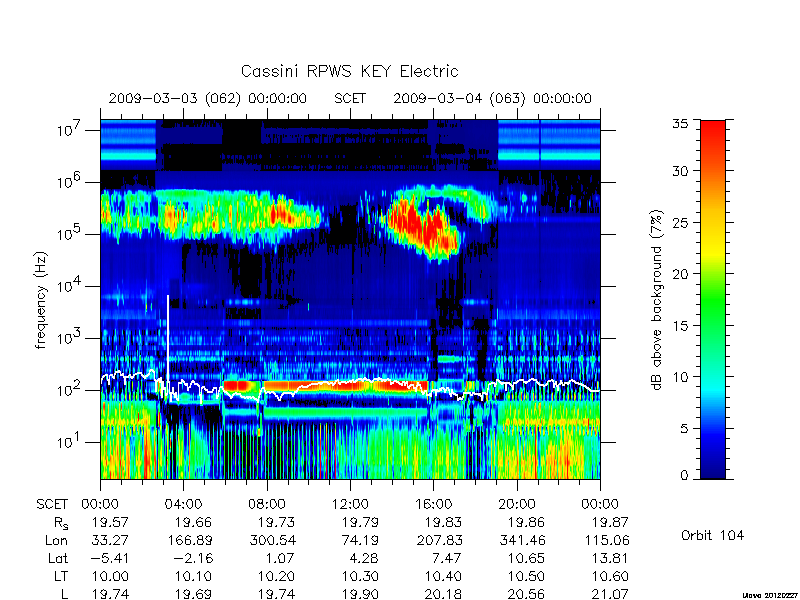Image resolution: width=800 pixels, height=600 pixels.
Task: Click the longitude value 207.83
Action: pyautogui.click(x=438, y=540)
